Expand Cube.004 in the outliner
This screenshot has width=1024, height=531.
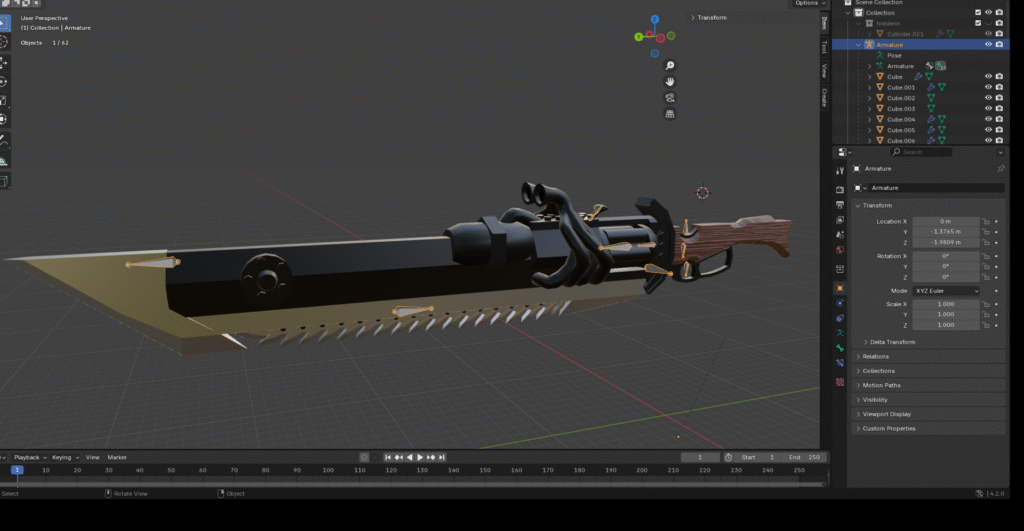[869, 120]
